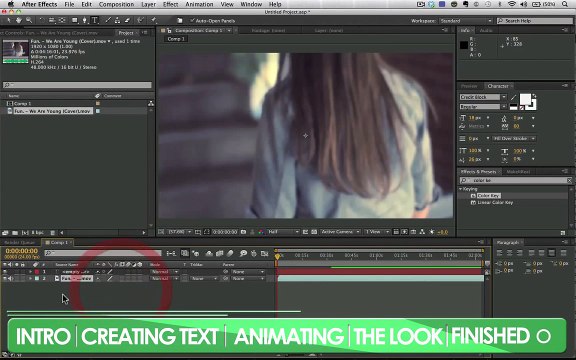Click the Brainstorm icon in timeline
The width and height of the screenshot is (576, 360).
[x=243, y=253]
